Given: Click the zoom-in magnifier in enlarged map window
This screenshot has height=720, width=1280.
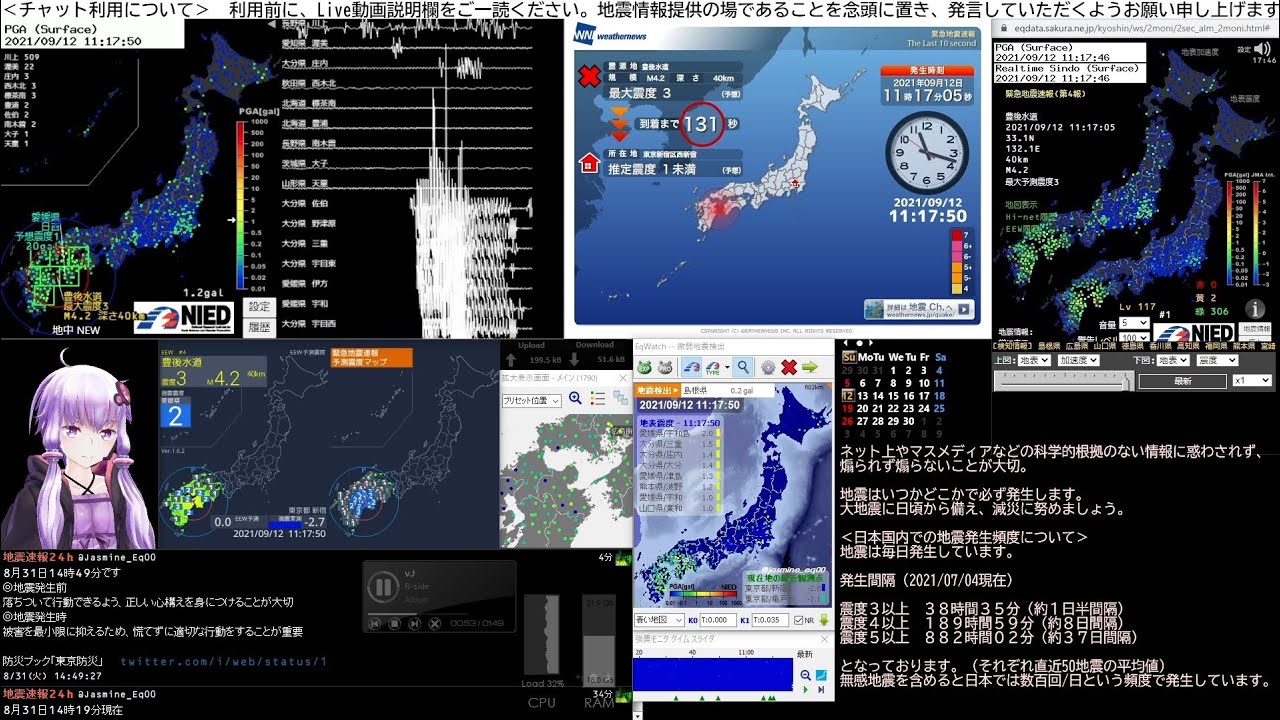Looking at the screenshot, I should (575, 398).
